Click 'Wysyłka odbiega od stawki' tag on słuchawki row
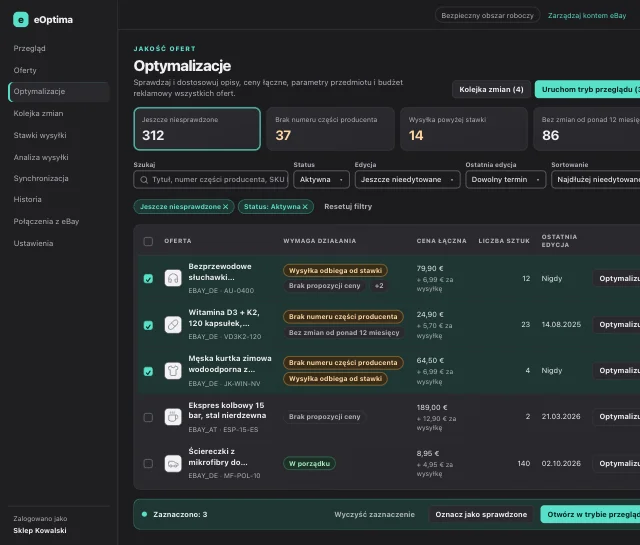 pyautogui.click(x=336, y=271)
